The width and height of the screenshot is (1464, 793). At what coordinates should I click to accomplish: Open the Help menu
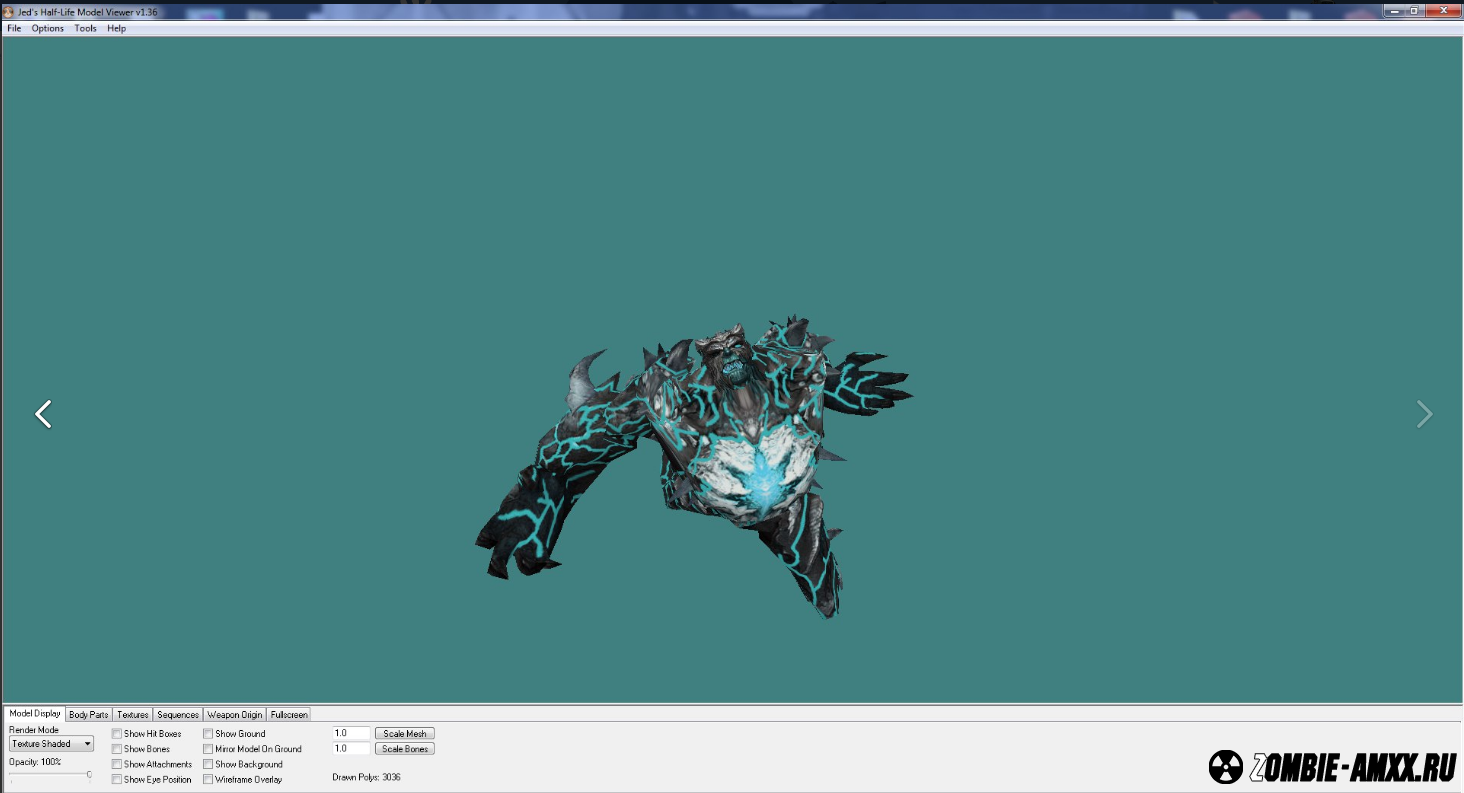[x=117, y=28]
